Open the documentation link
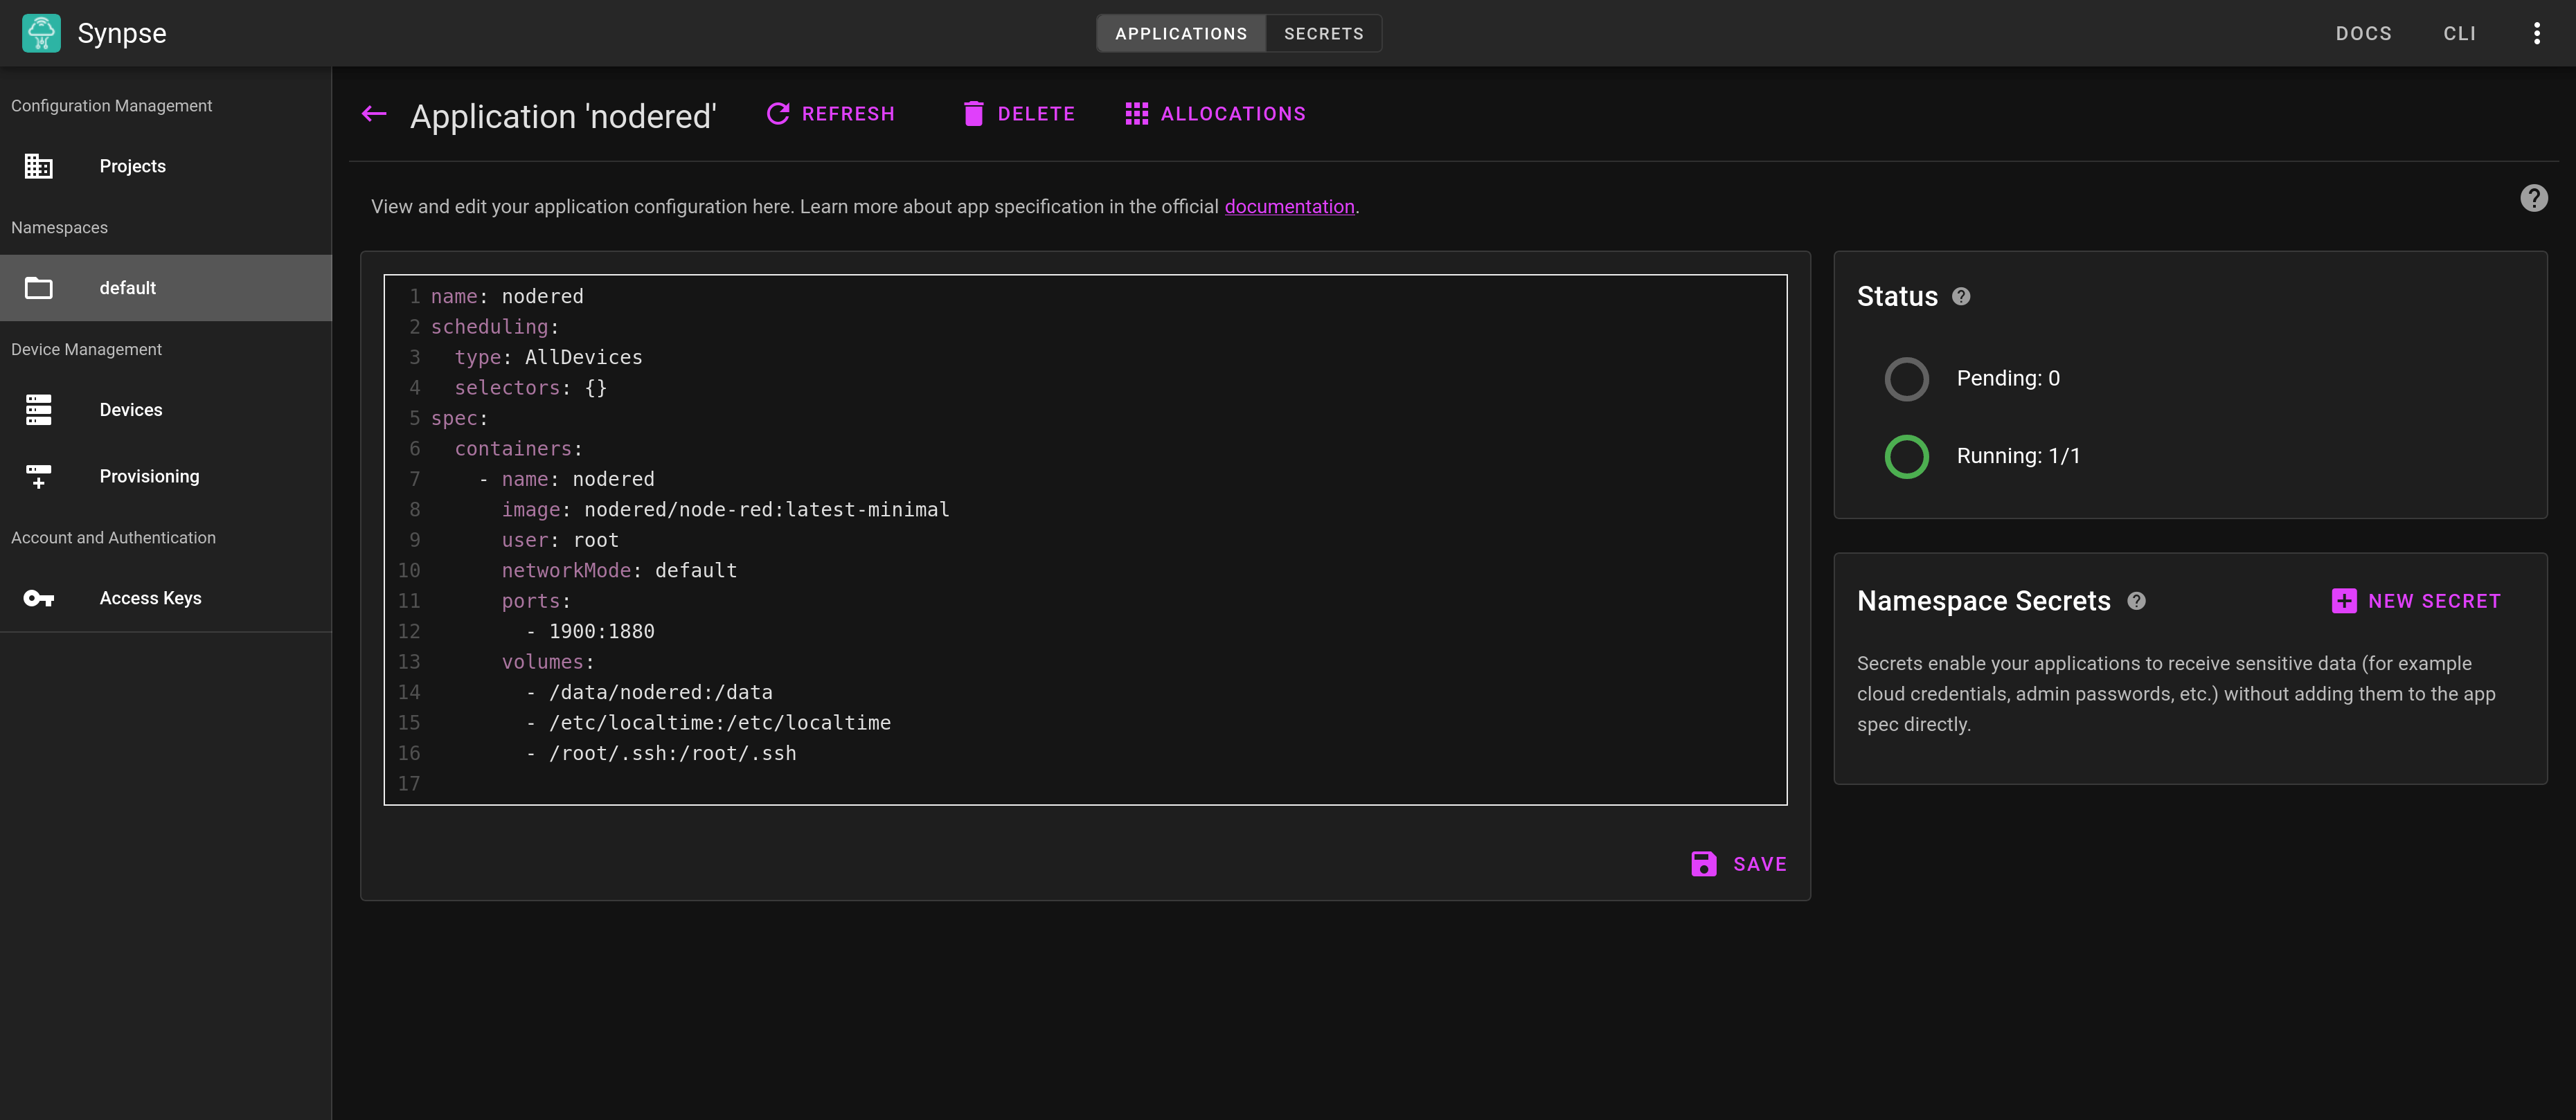This screenshot has height=1120, width=2576. tap(1290, 207)
